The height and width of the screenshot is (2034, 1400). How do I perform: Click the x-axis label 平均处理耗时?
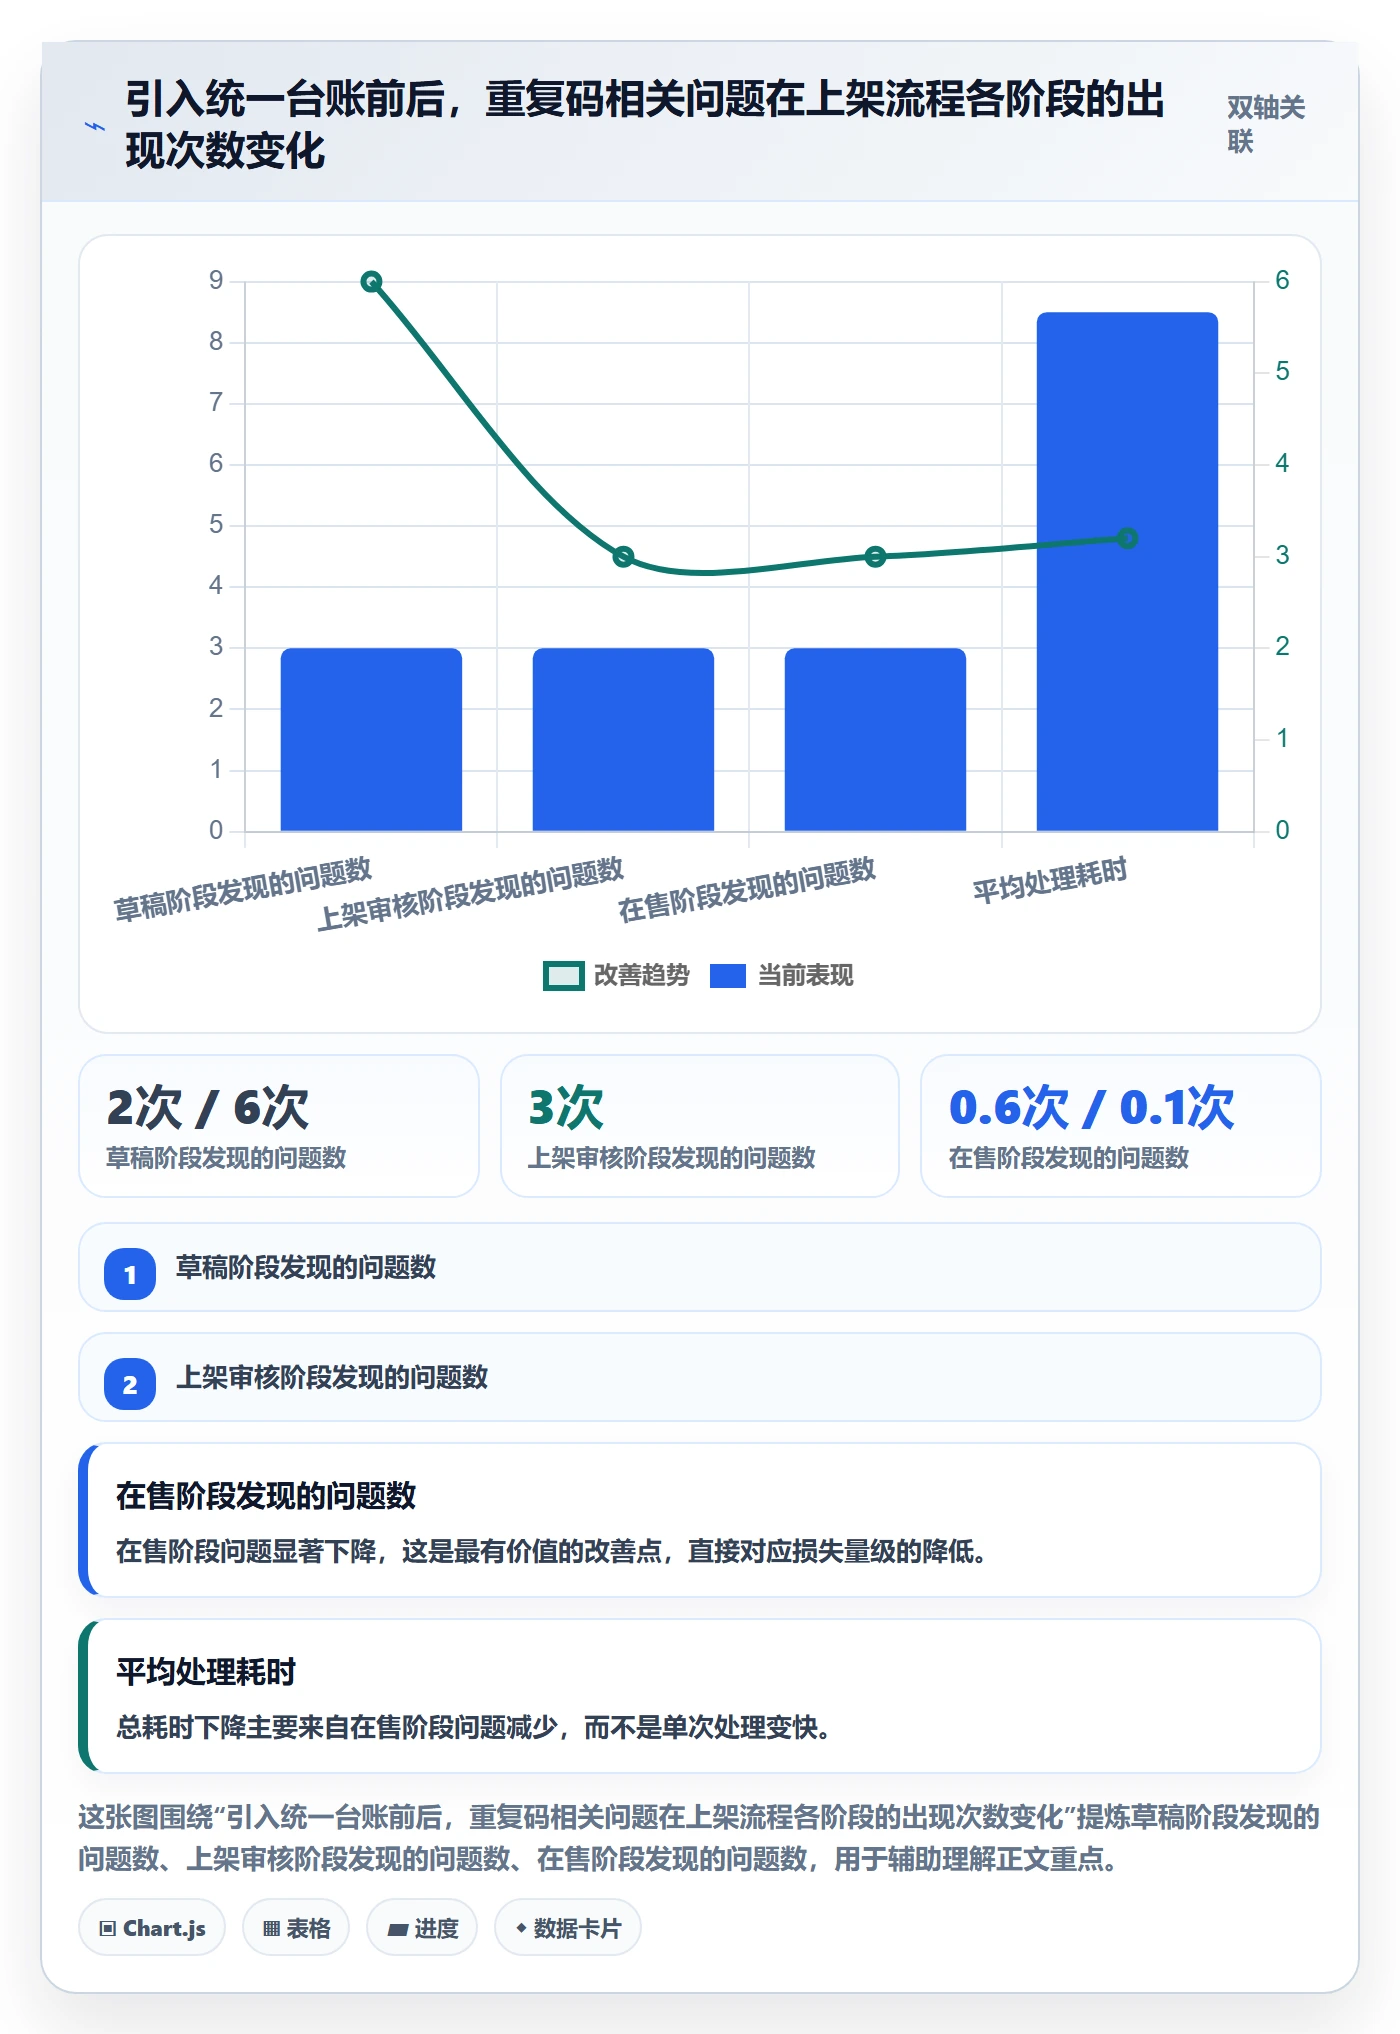coord(1050,880)
